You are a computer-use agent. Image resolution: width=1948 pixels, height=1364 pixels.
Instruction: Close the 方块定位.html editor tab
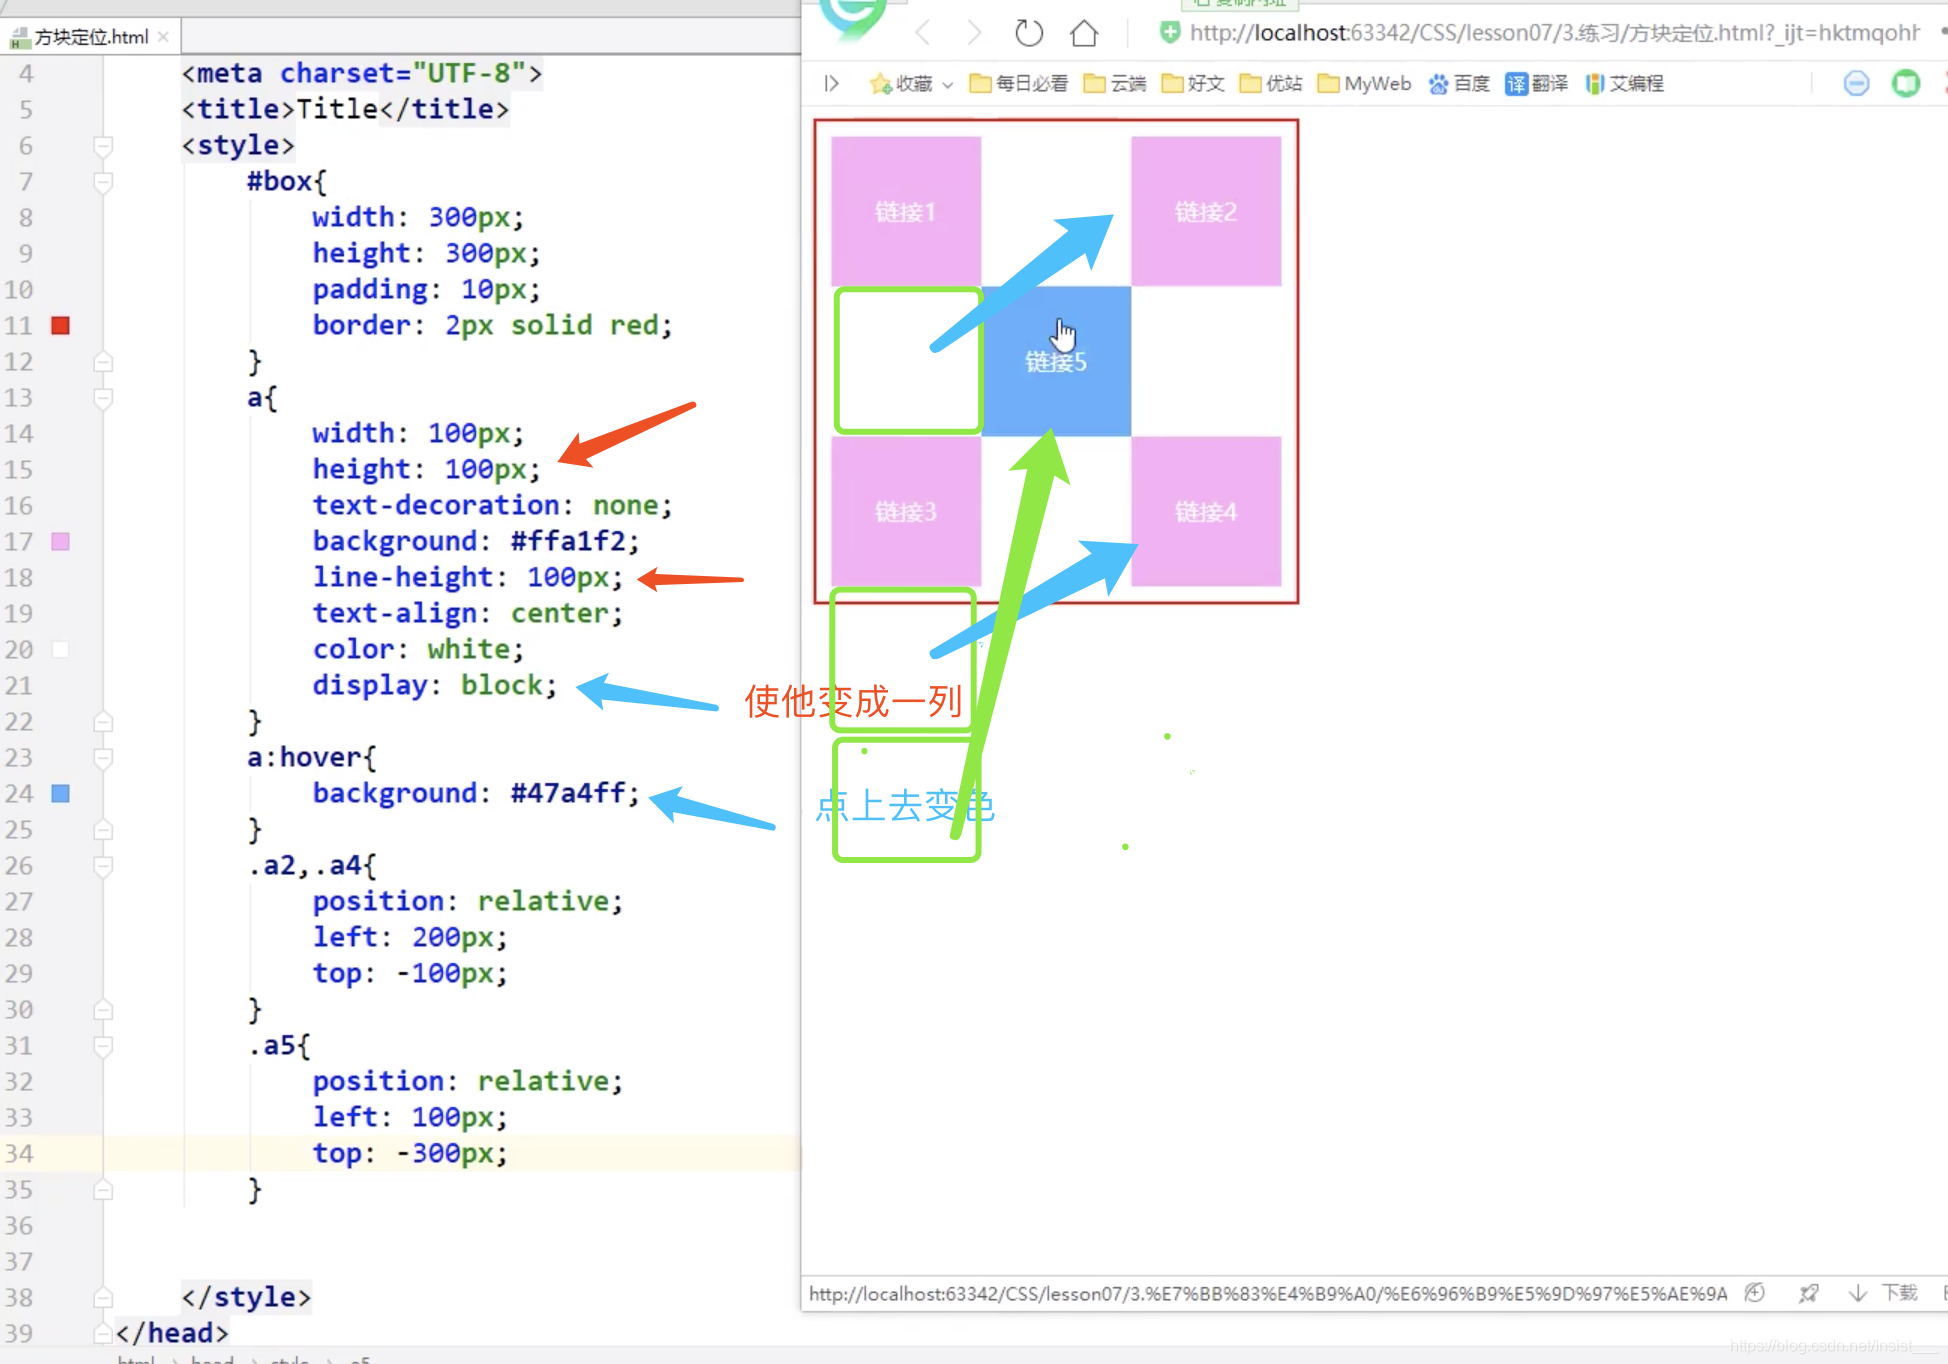click(x=163, y=37)
